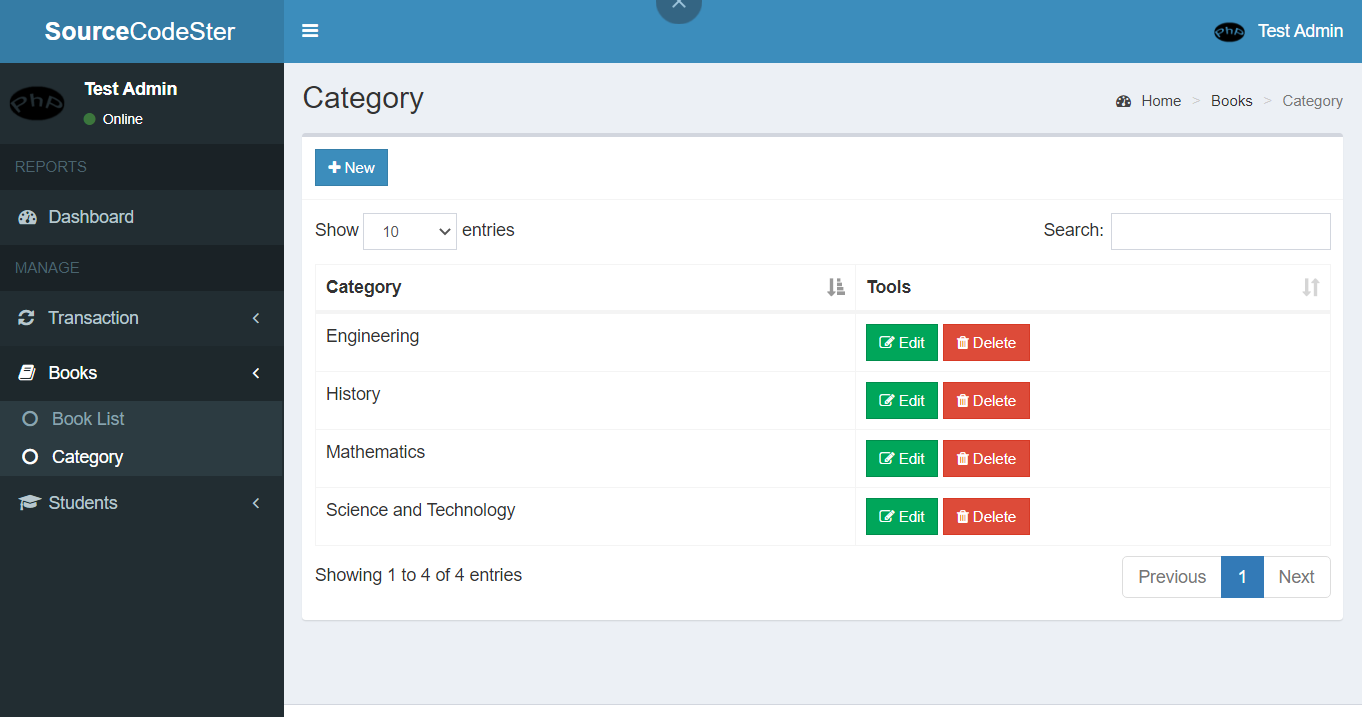This screenshot has height=717, width=1362.
Task: Open the hamburger menu icon
Action: (310, 31)
